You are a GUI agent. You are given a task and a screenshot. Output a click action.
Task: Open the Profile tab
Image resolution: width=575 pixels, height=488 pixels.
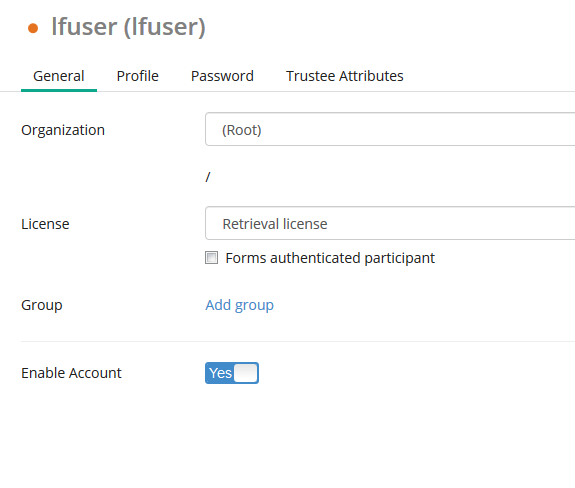click(138, 76)
